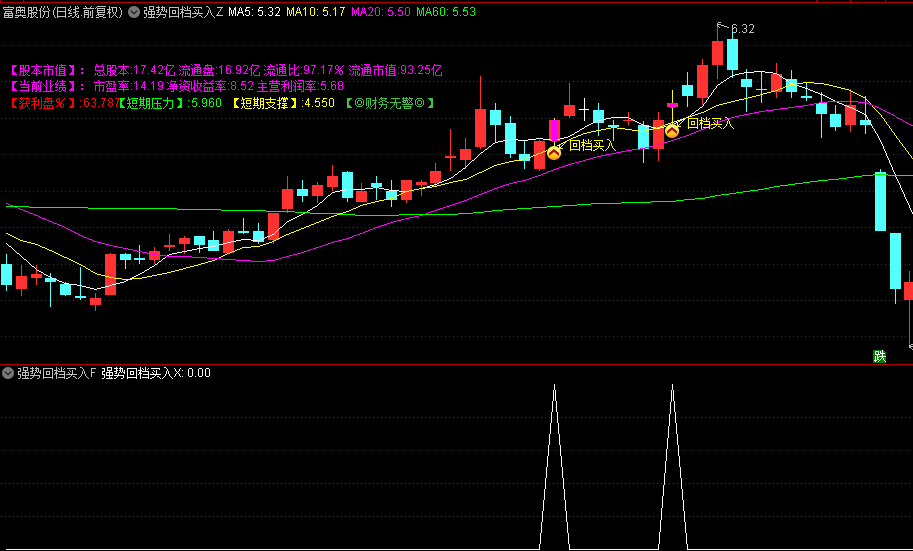Open the indicator menu beside 强势回档买入Z
The width and height of the screenshot is (913, 551).
pos(134,12)
